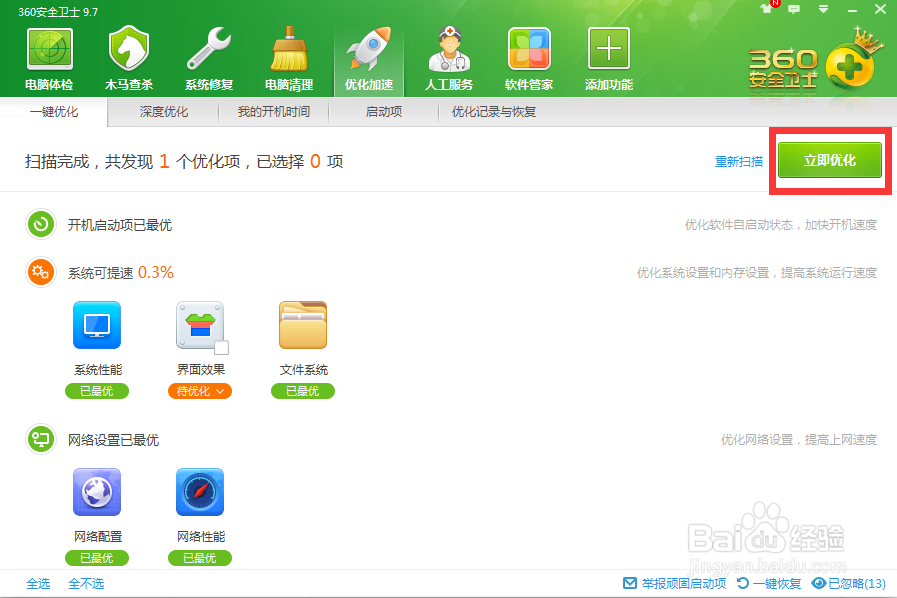Open 电脑清理 cleanup tool

(289, 59)
